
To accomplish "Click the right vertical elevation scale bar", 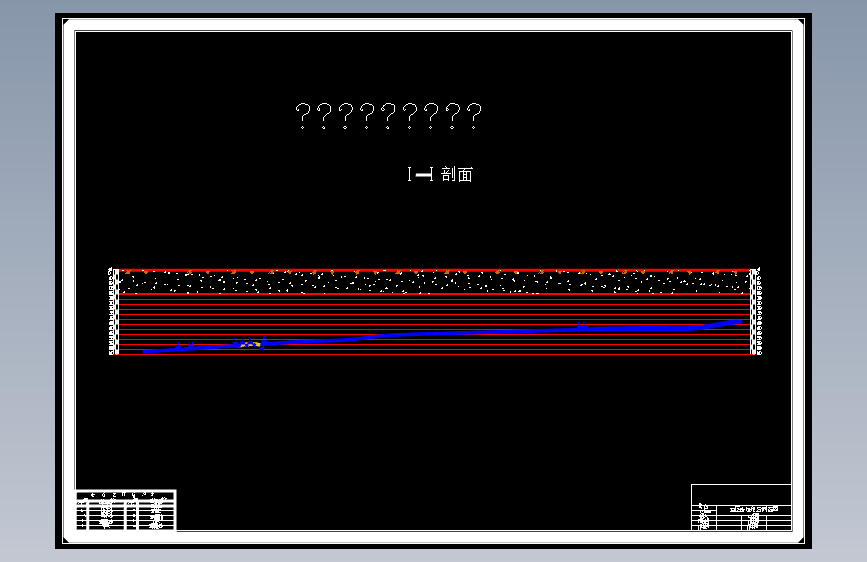I will pyautogui.click(x=755, y=311).
